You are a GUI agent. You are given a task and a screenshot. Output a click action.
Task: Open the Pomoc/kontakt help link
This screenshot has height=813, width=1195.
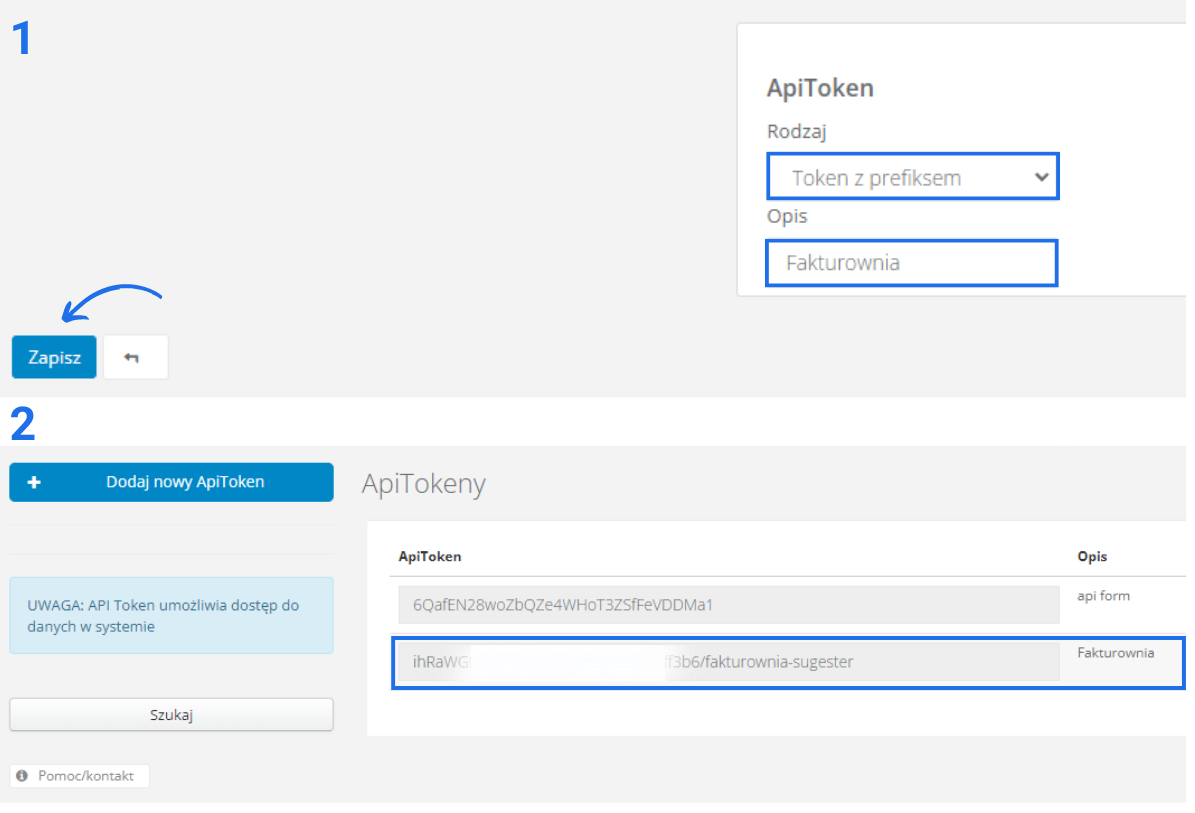point(85,776)
